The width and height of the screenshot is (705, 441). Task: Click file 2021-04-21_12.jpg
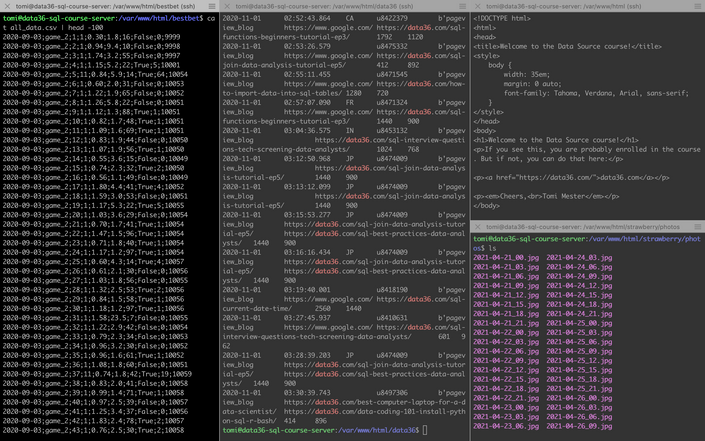[506, 295]
